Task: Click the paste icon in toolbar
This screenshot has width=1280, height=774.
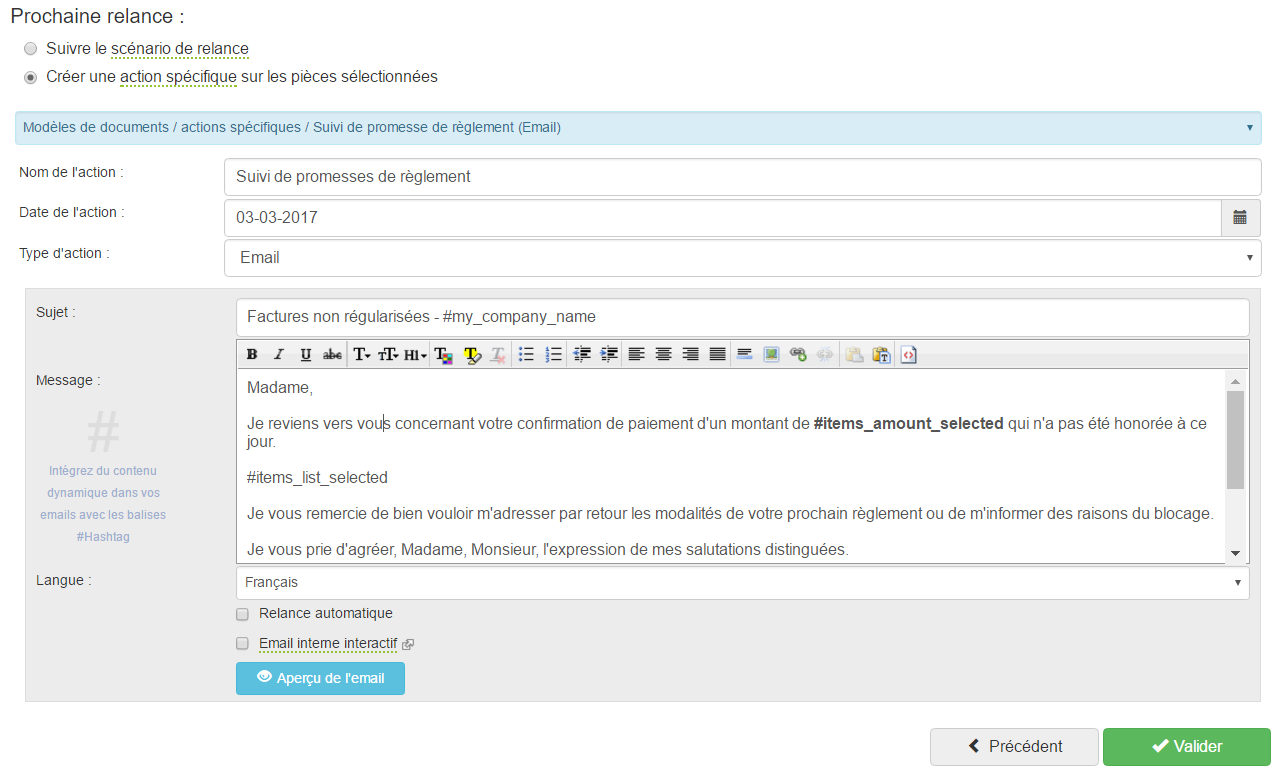Action: (x=854, y=354)
